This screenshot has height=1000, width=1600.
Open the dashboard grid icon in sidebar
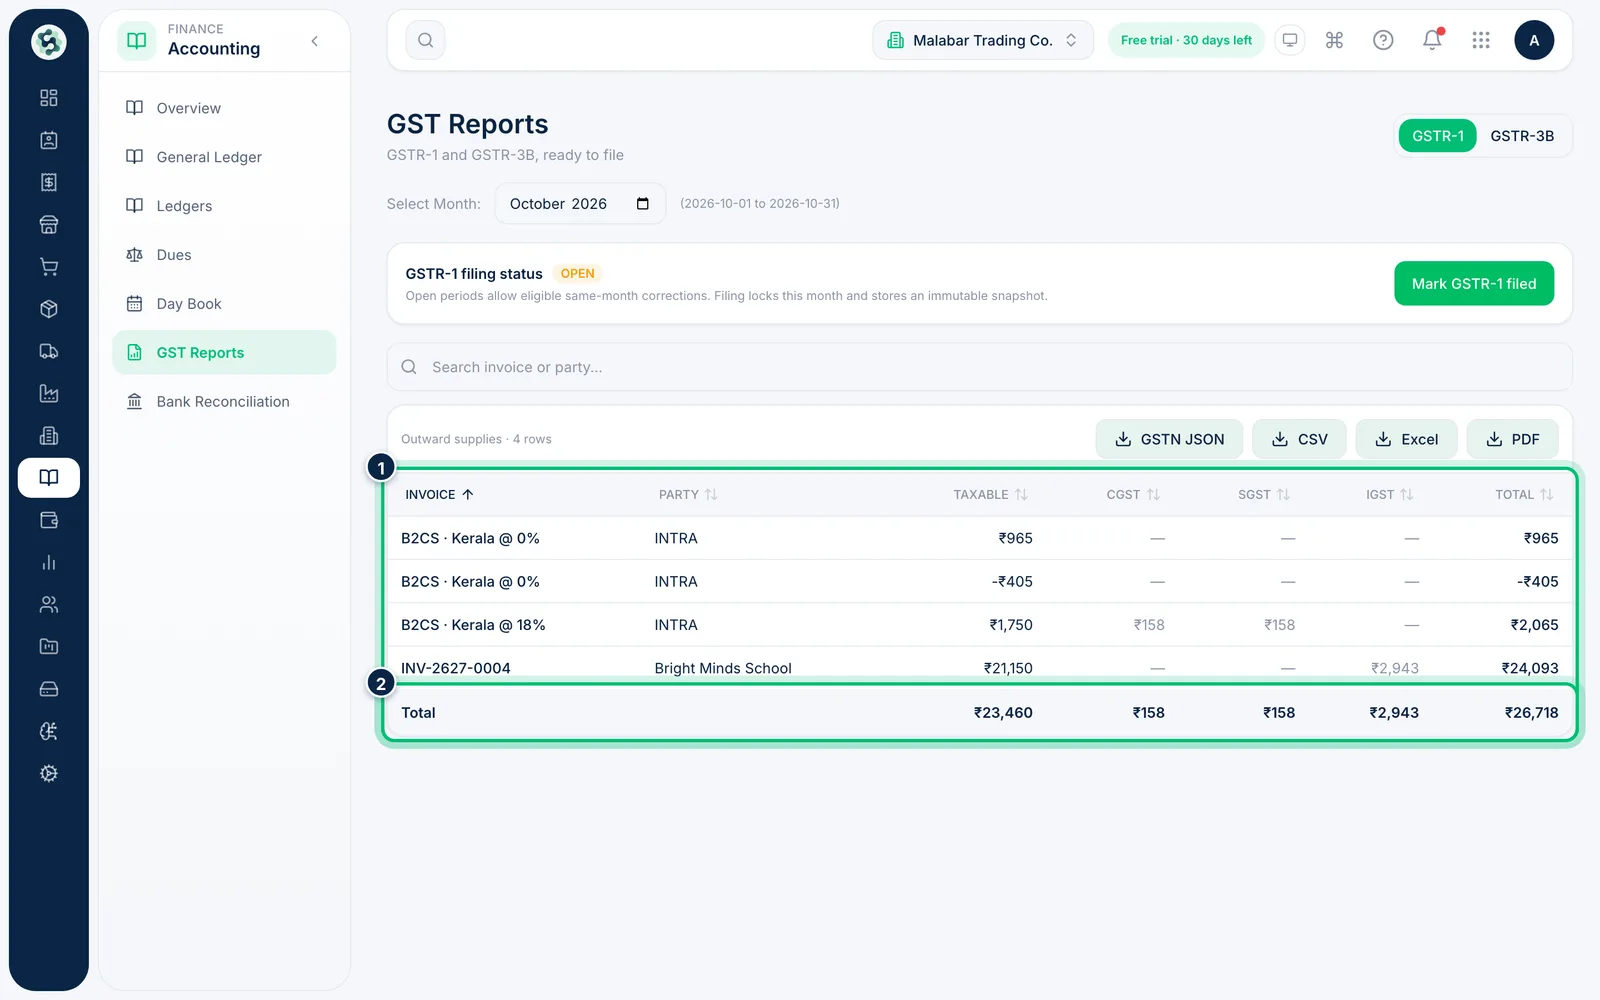click(48, 98)
